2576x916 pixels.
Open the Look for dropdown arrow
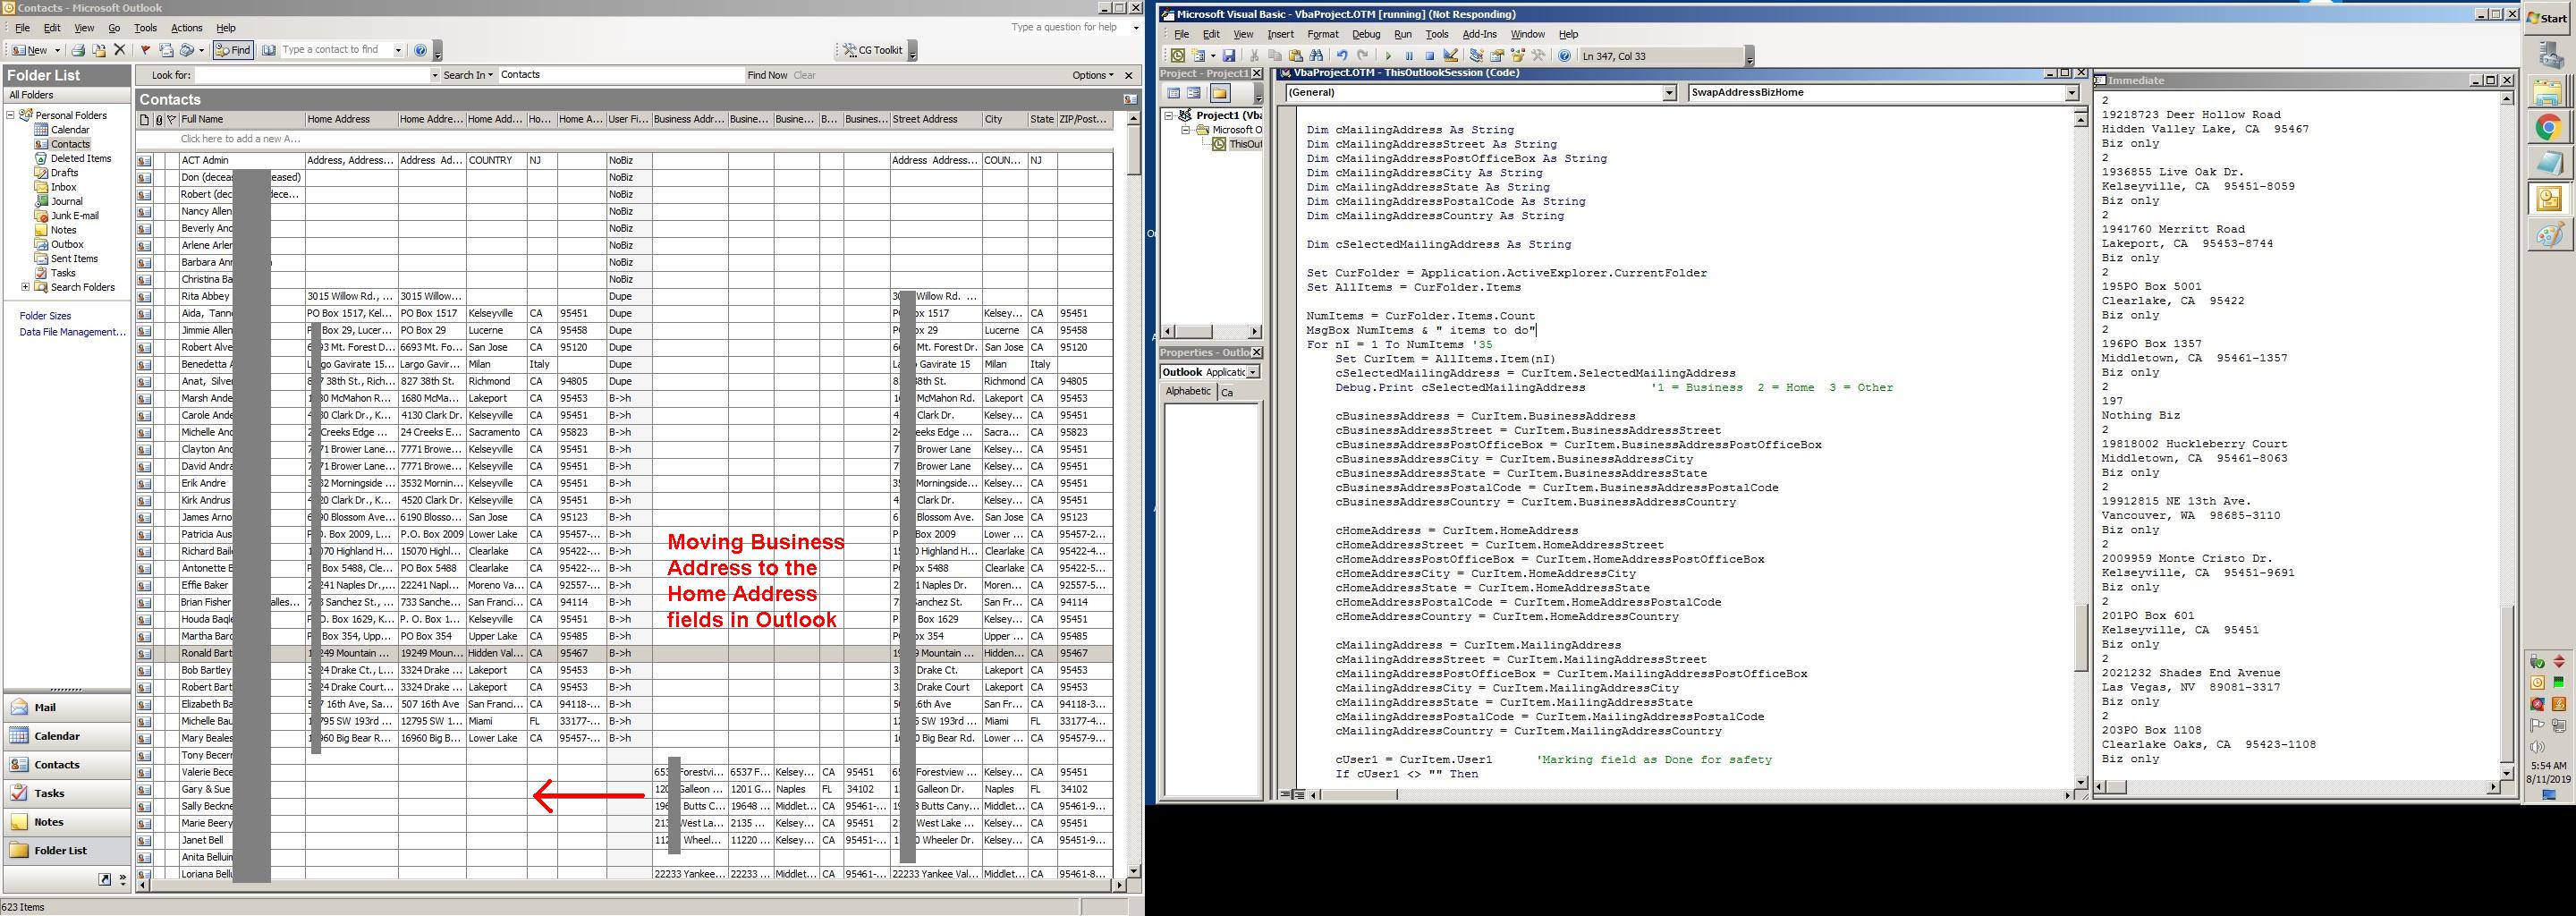[434, 75]
